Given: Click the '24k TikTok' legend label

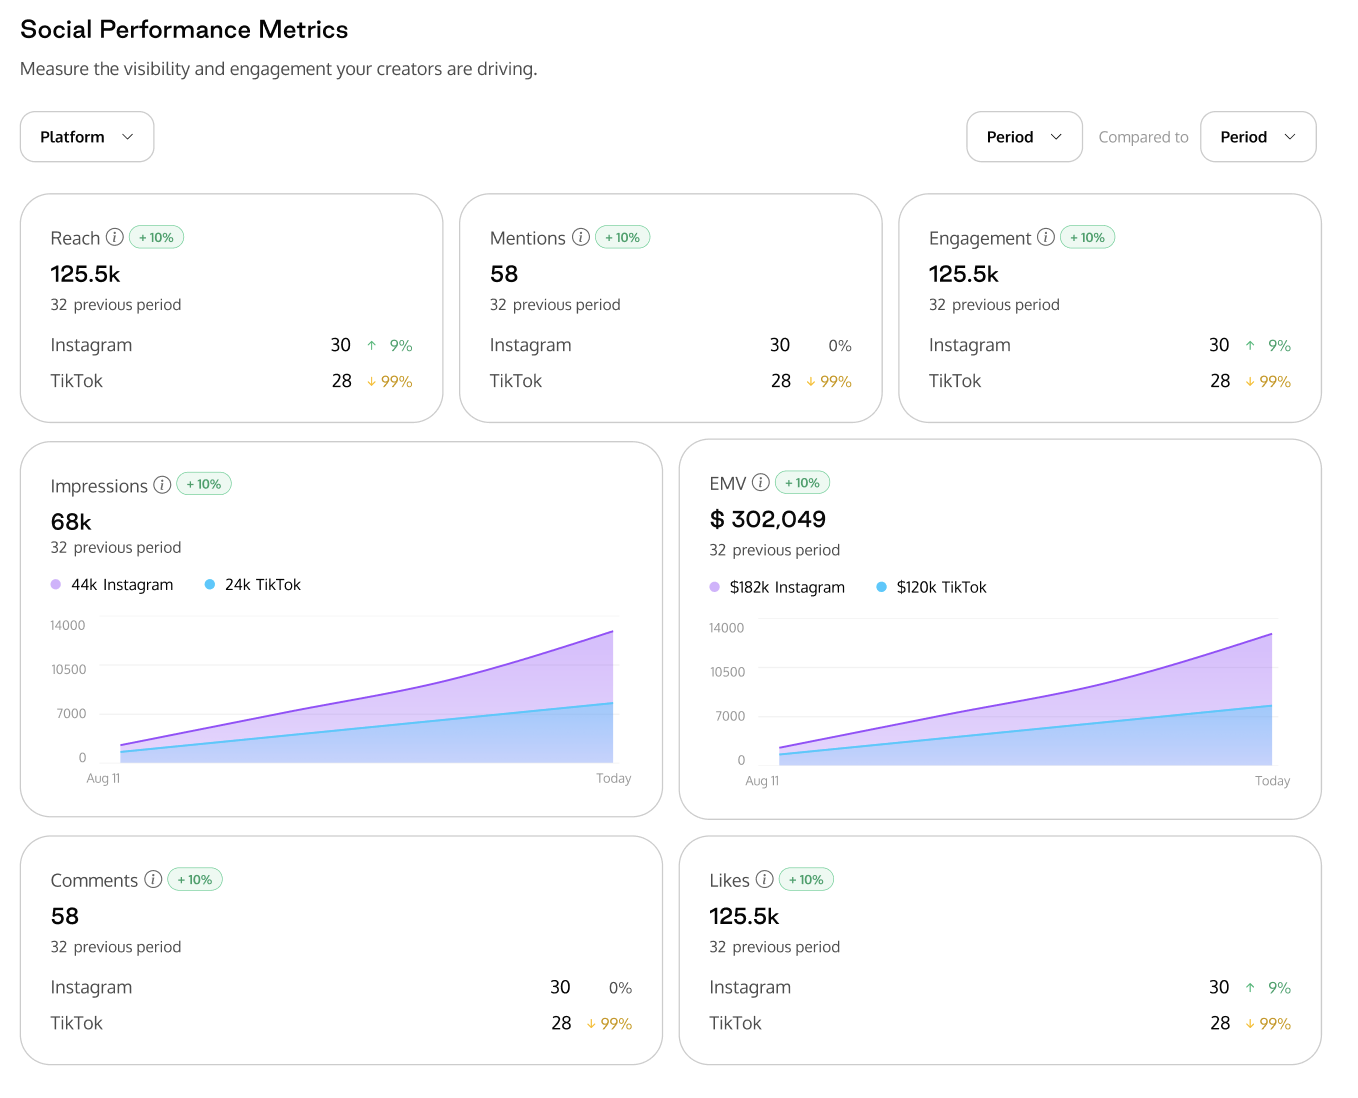Looking at the screenshot, I should pyautogui.click(x=263, y=585).
